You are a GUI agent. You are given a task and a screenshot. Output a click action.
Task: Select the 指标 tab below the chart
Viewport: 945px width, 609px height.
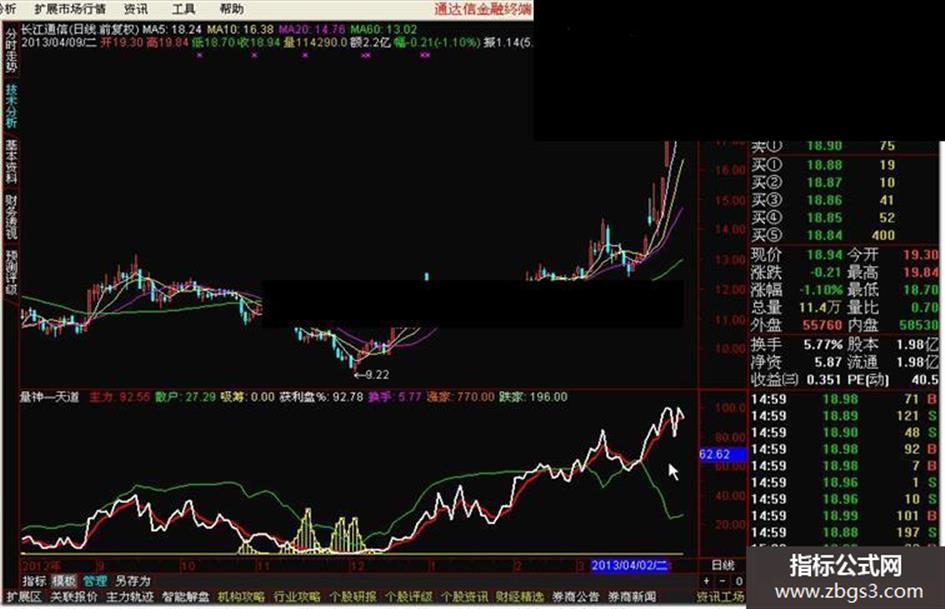34,581
